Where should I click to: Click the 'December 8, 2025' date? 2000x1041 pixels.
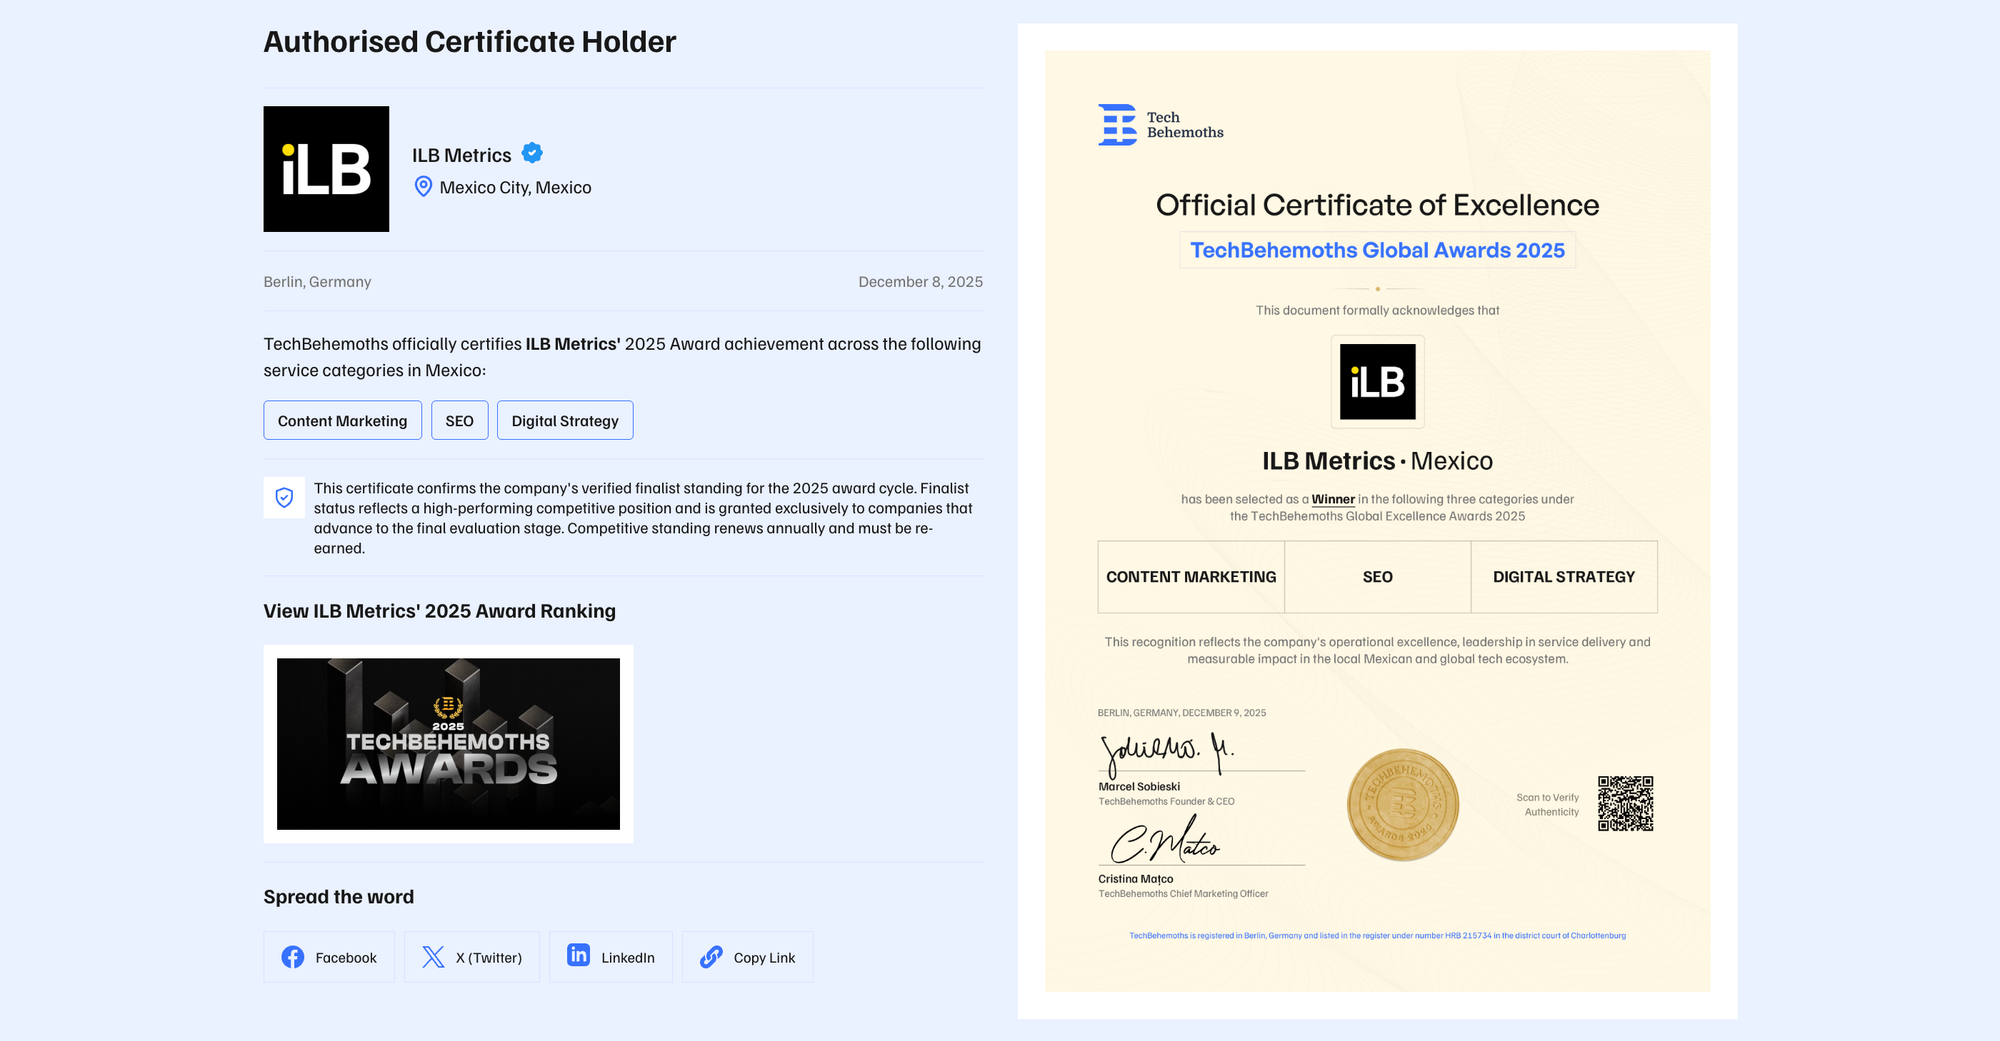click(921, 282)
